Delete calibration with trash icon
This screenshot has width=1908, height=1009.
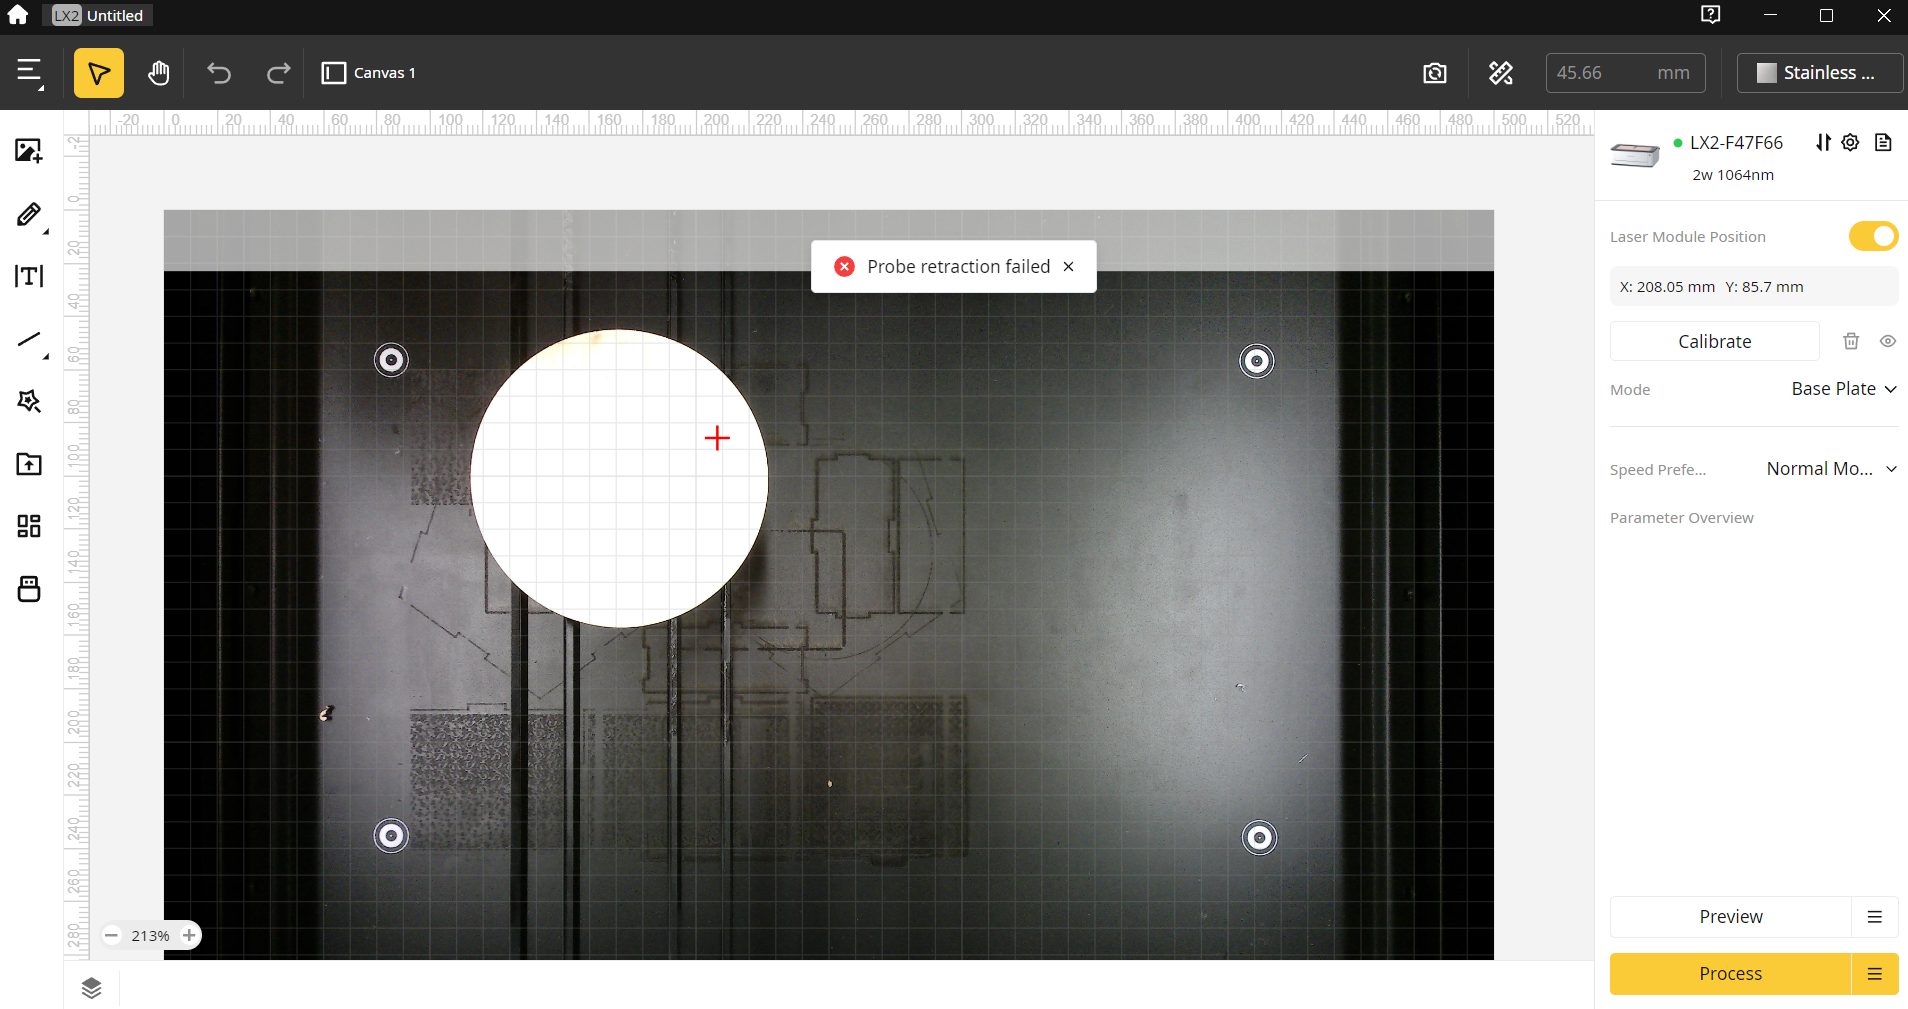coord(1851,341)
